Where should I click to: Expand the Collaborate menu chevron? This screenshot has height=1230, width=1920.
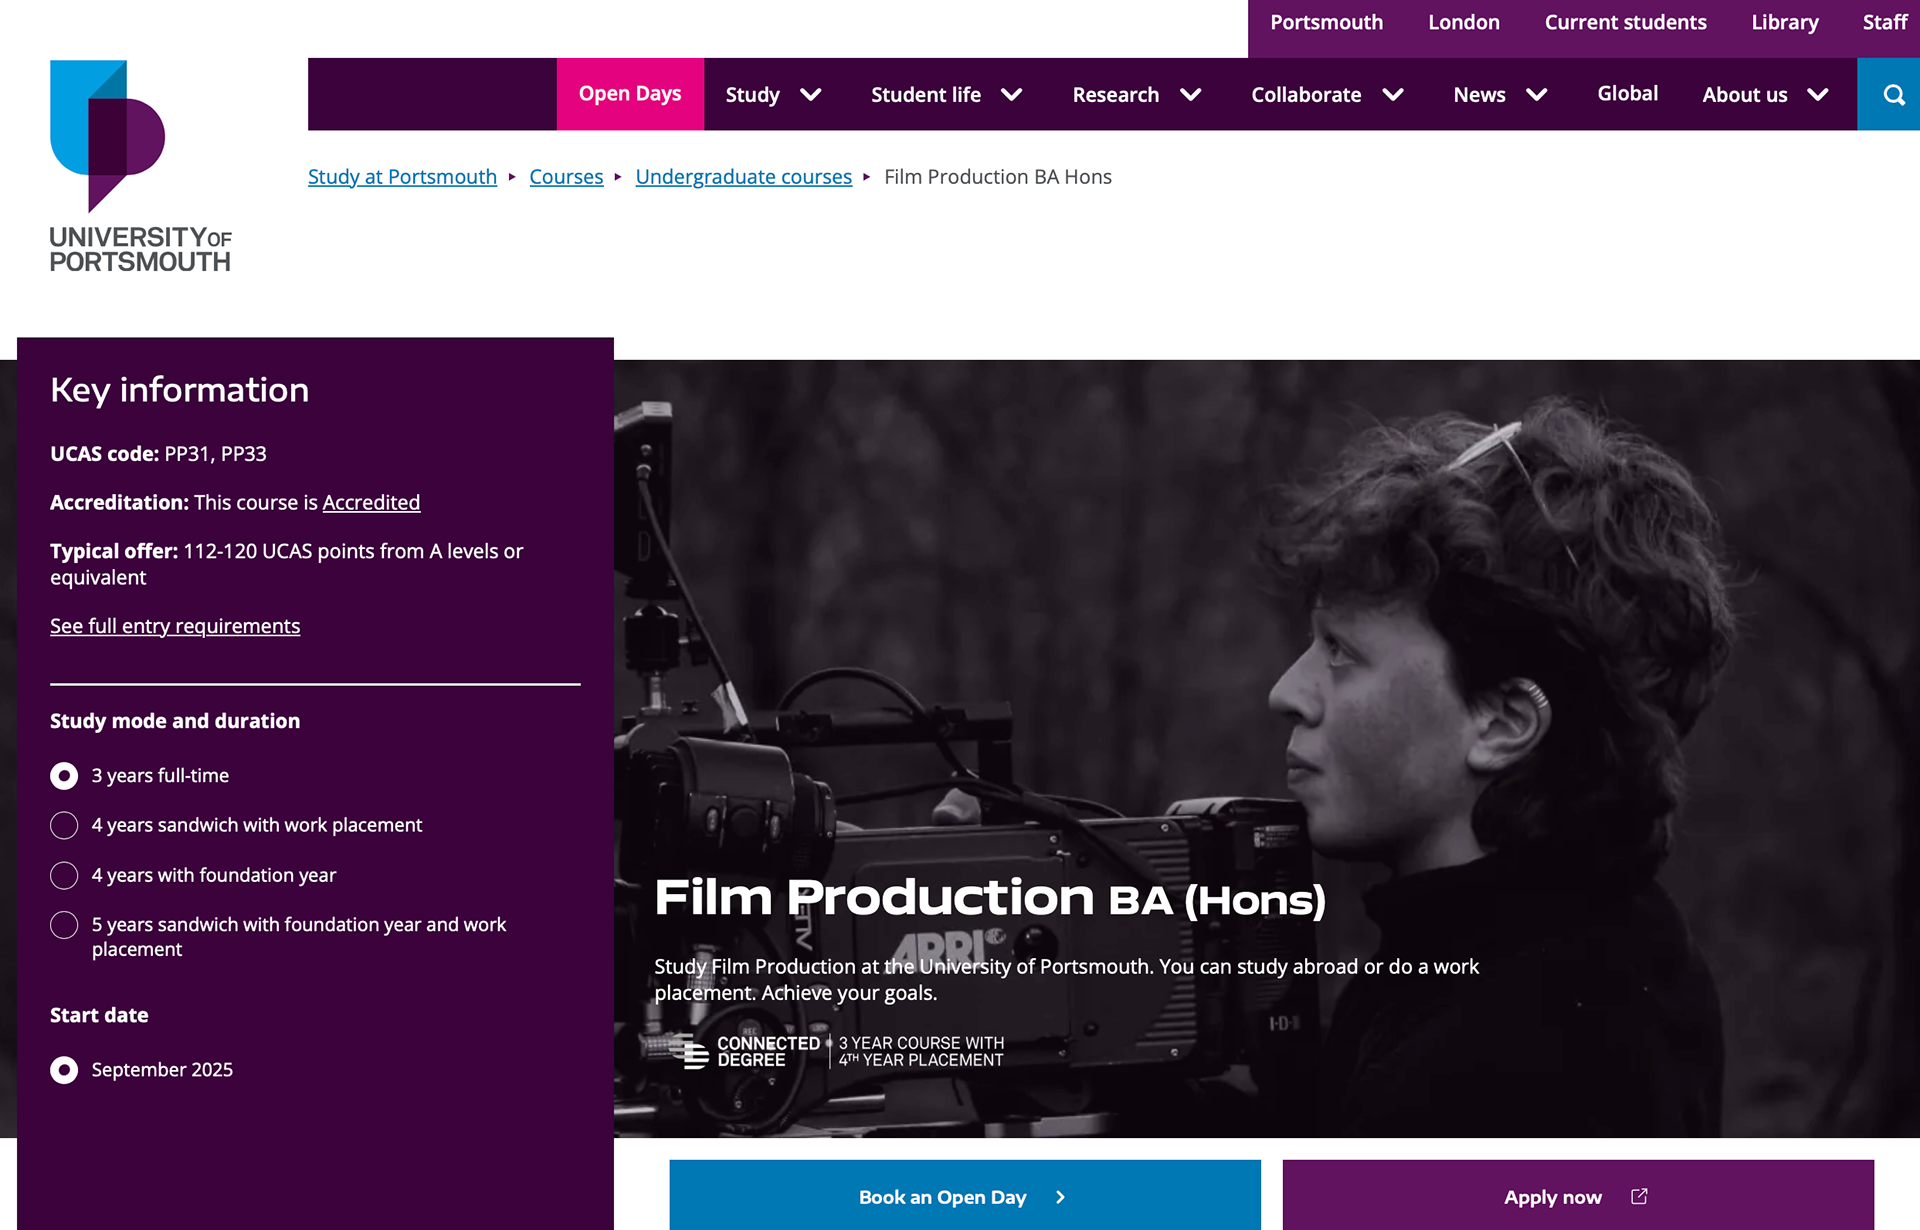click(1393, 95)
